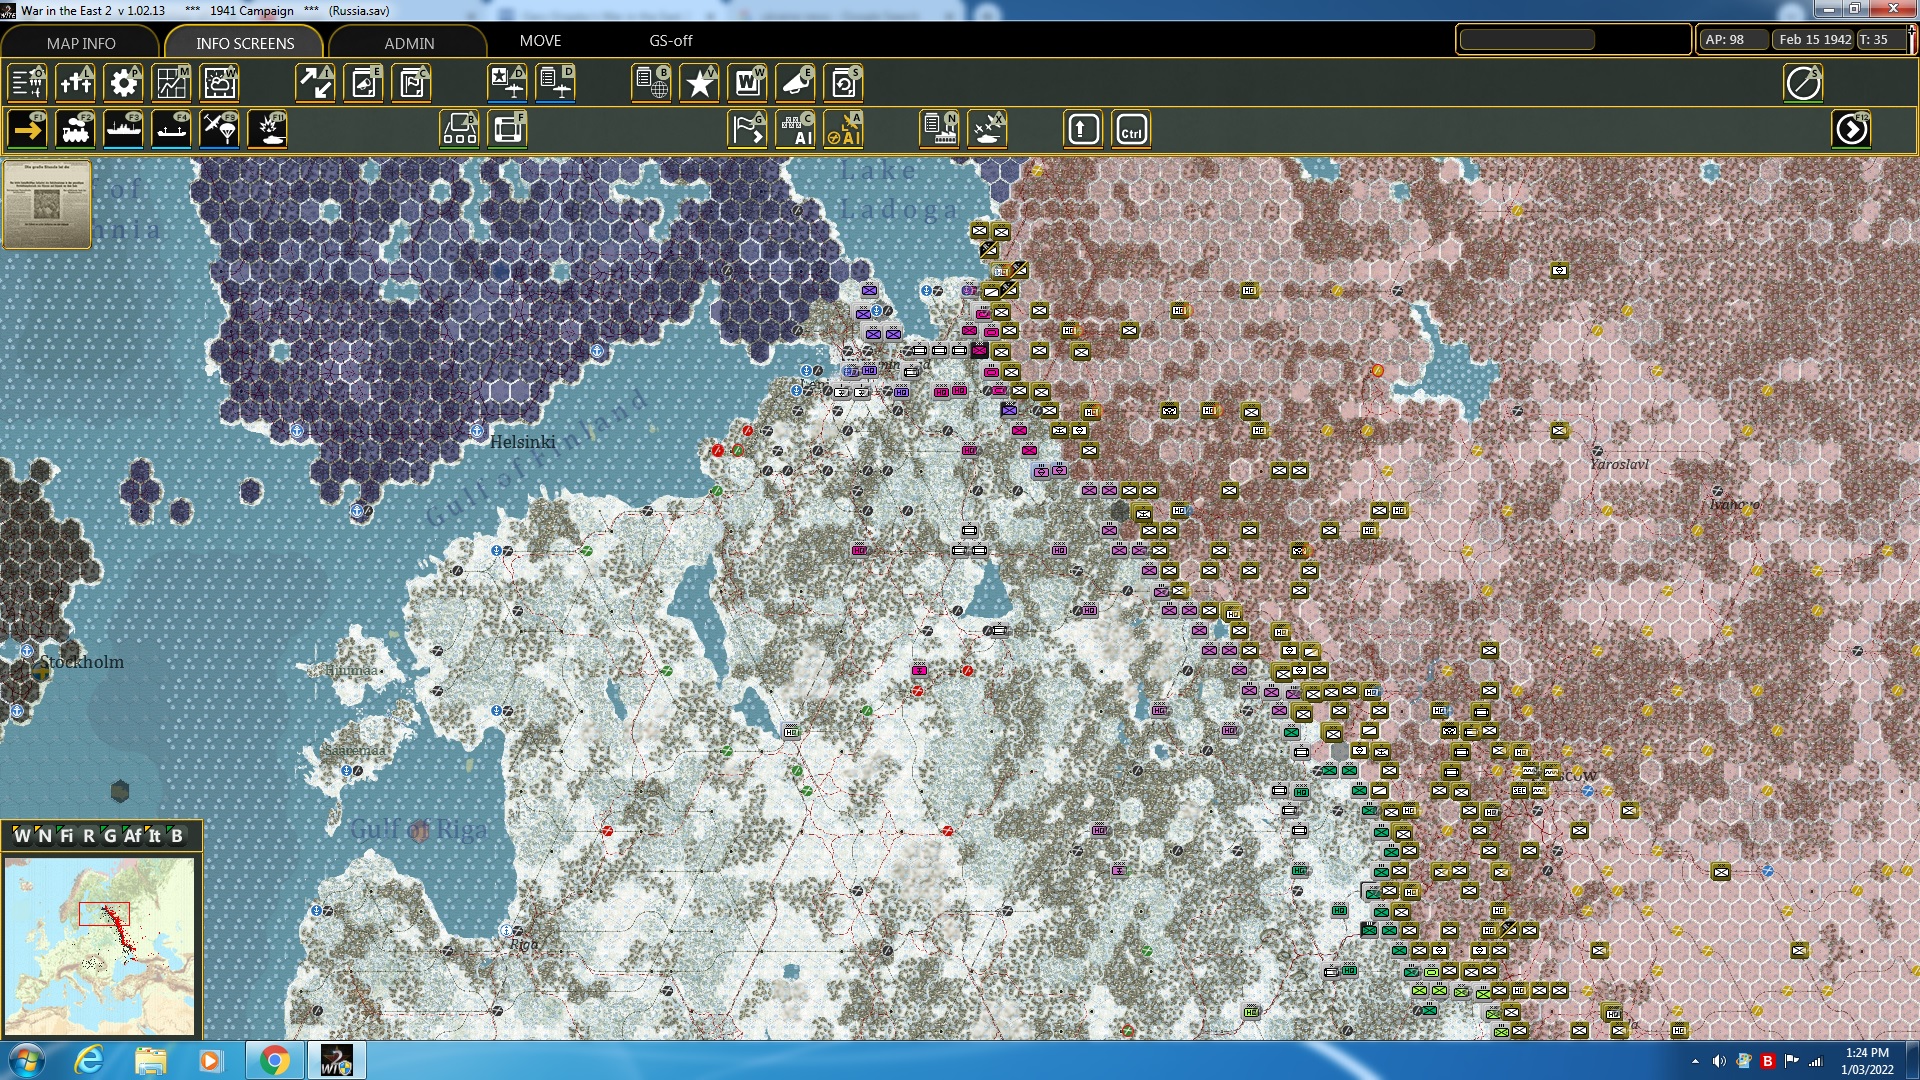Click the Yaroslavl city label on map
This screenshot has height=1080, width=1920.
(1619, 464)
